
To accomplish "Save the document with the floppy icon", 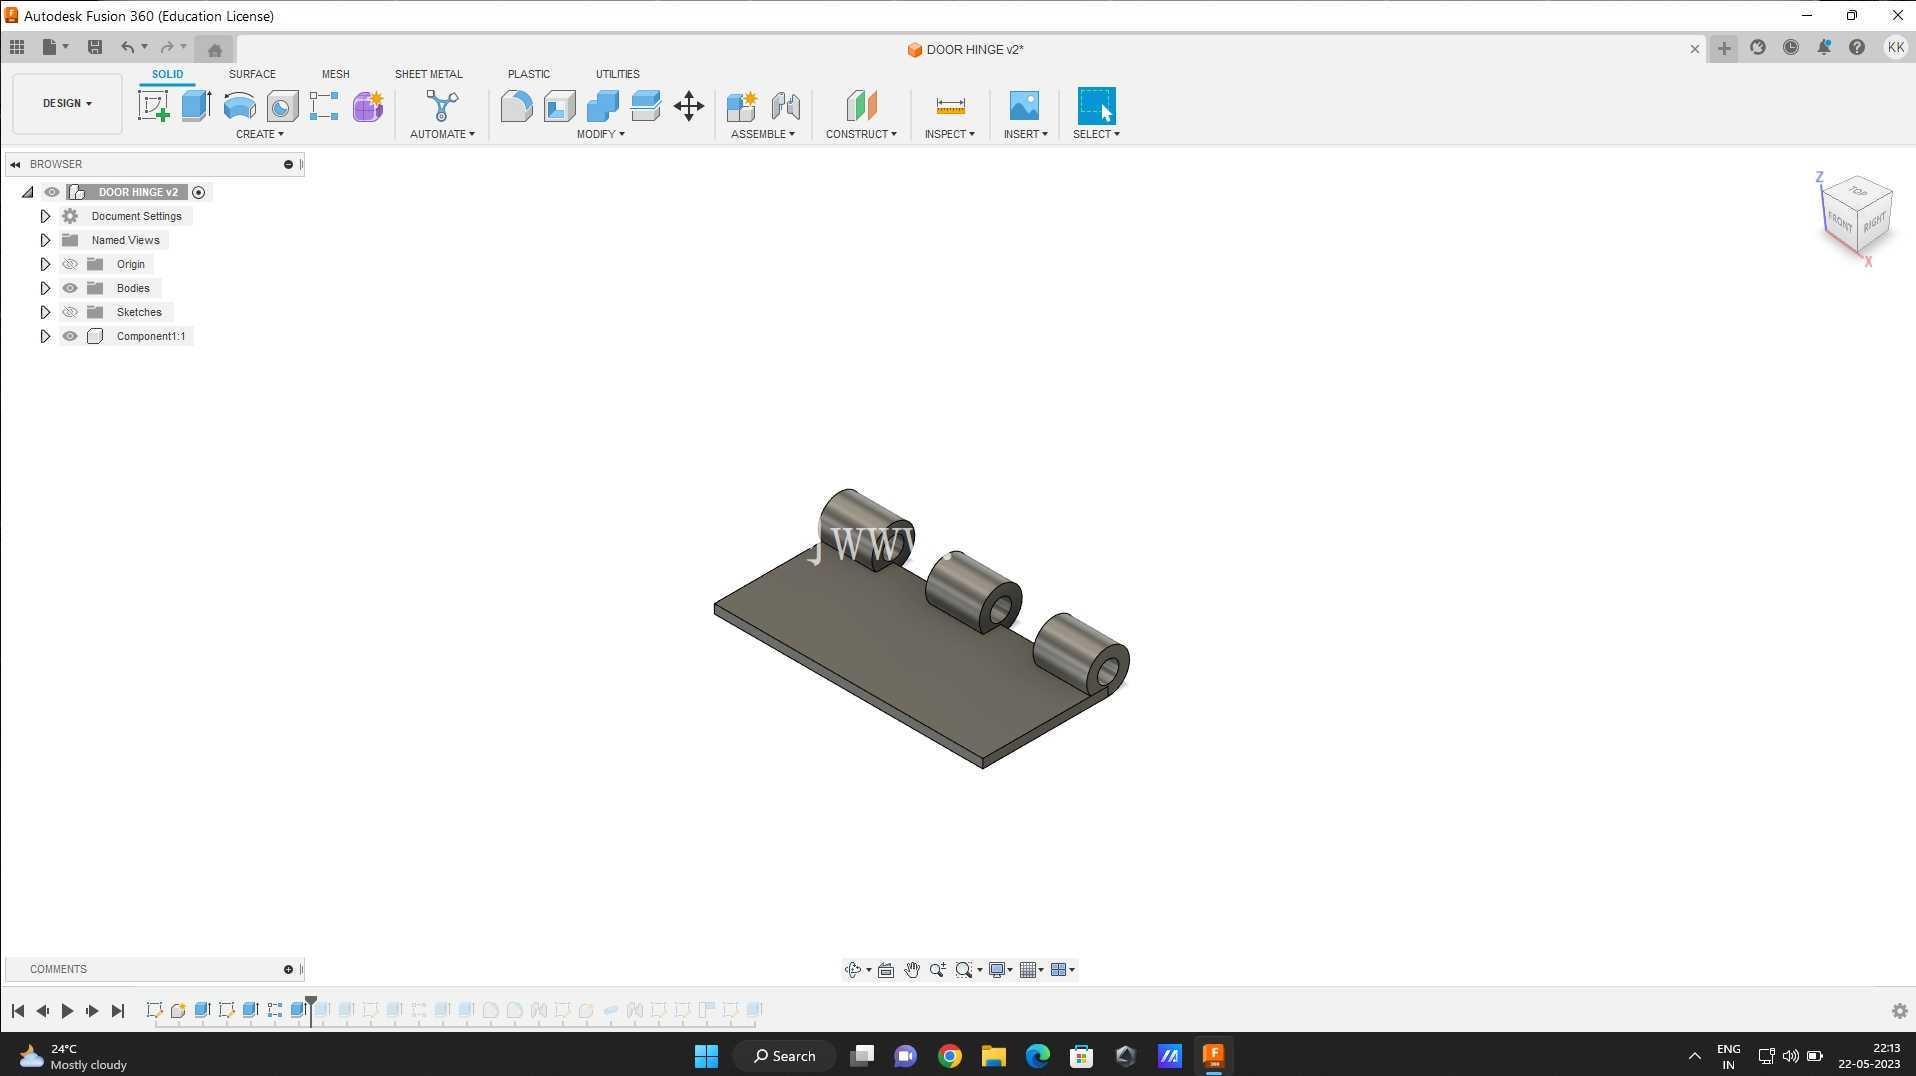I will 95,47.
